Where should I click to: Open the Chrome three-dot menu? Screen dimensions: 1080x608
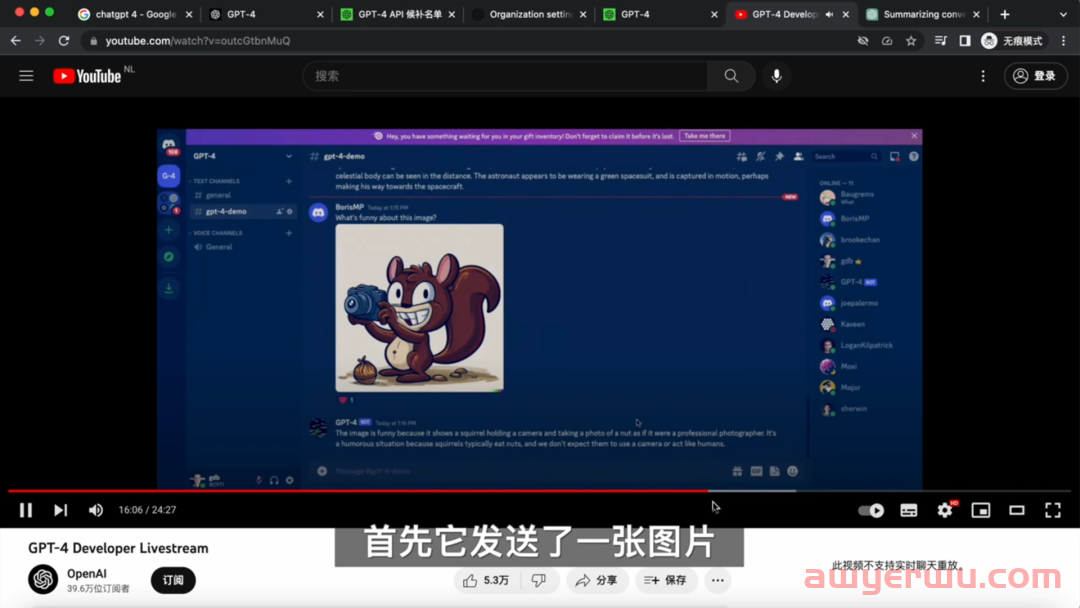pos(1063,41)
